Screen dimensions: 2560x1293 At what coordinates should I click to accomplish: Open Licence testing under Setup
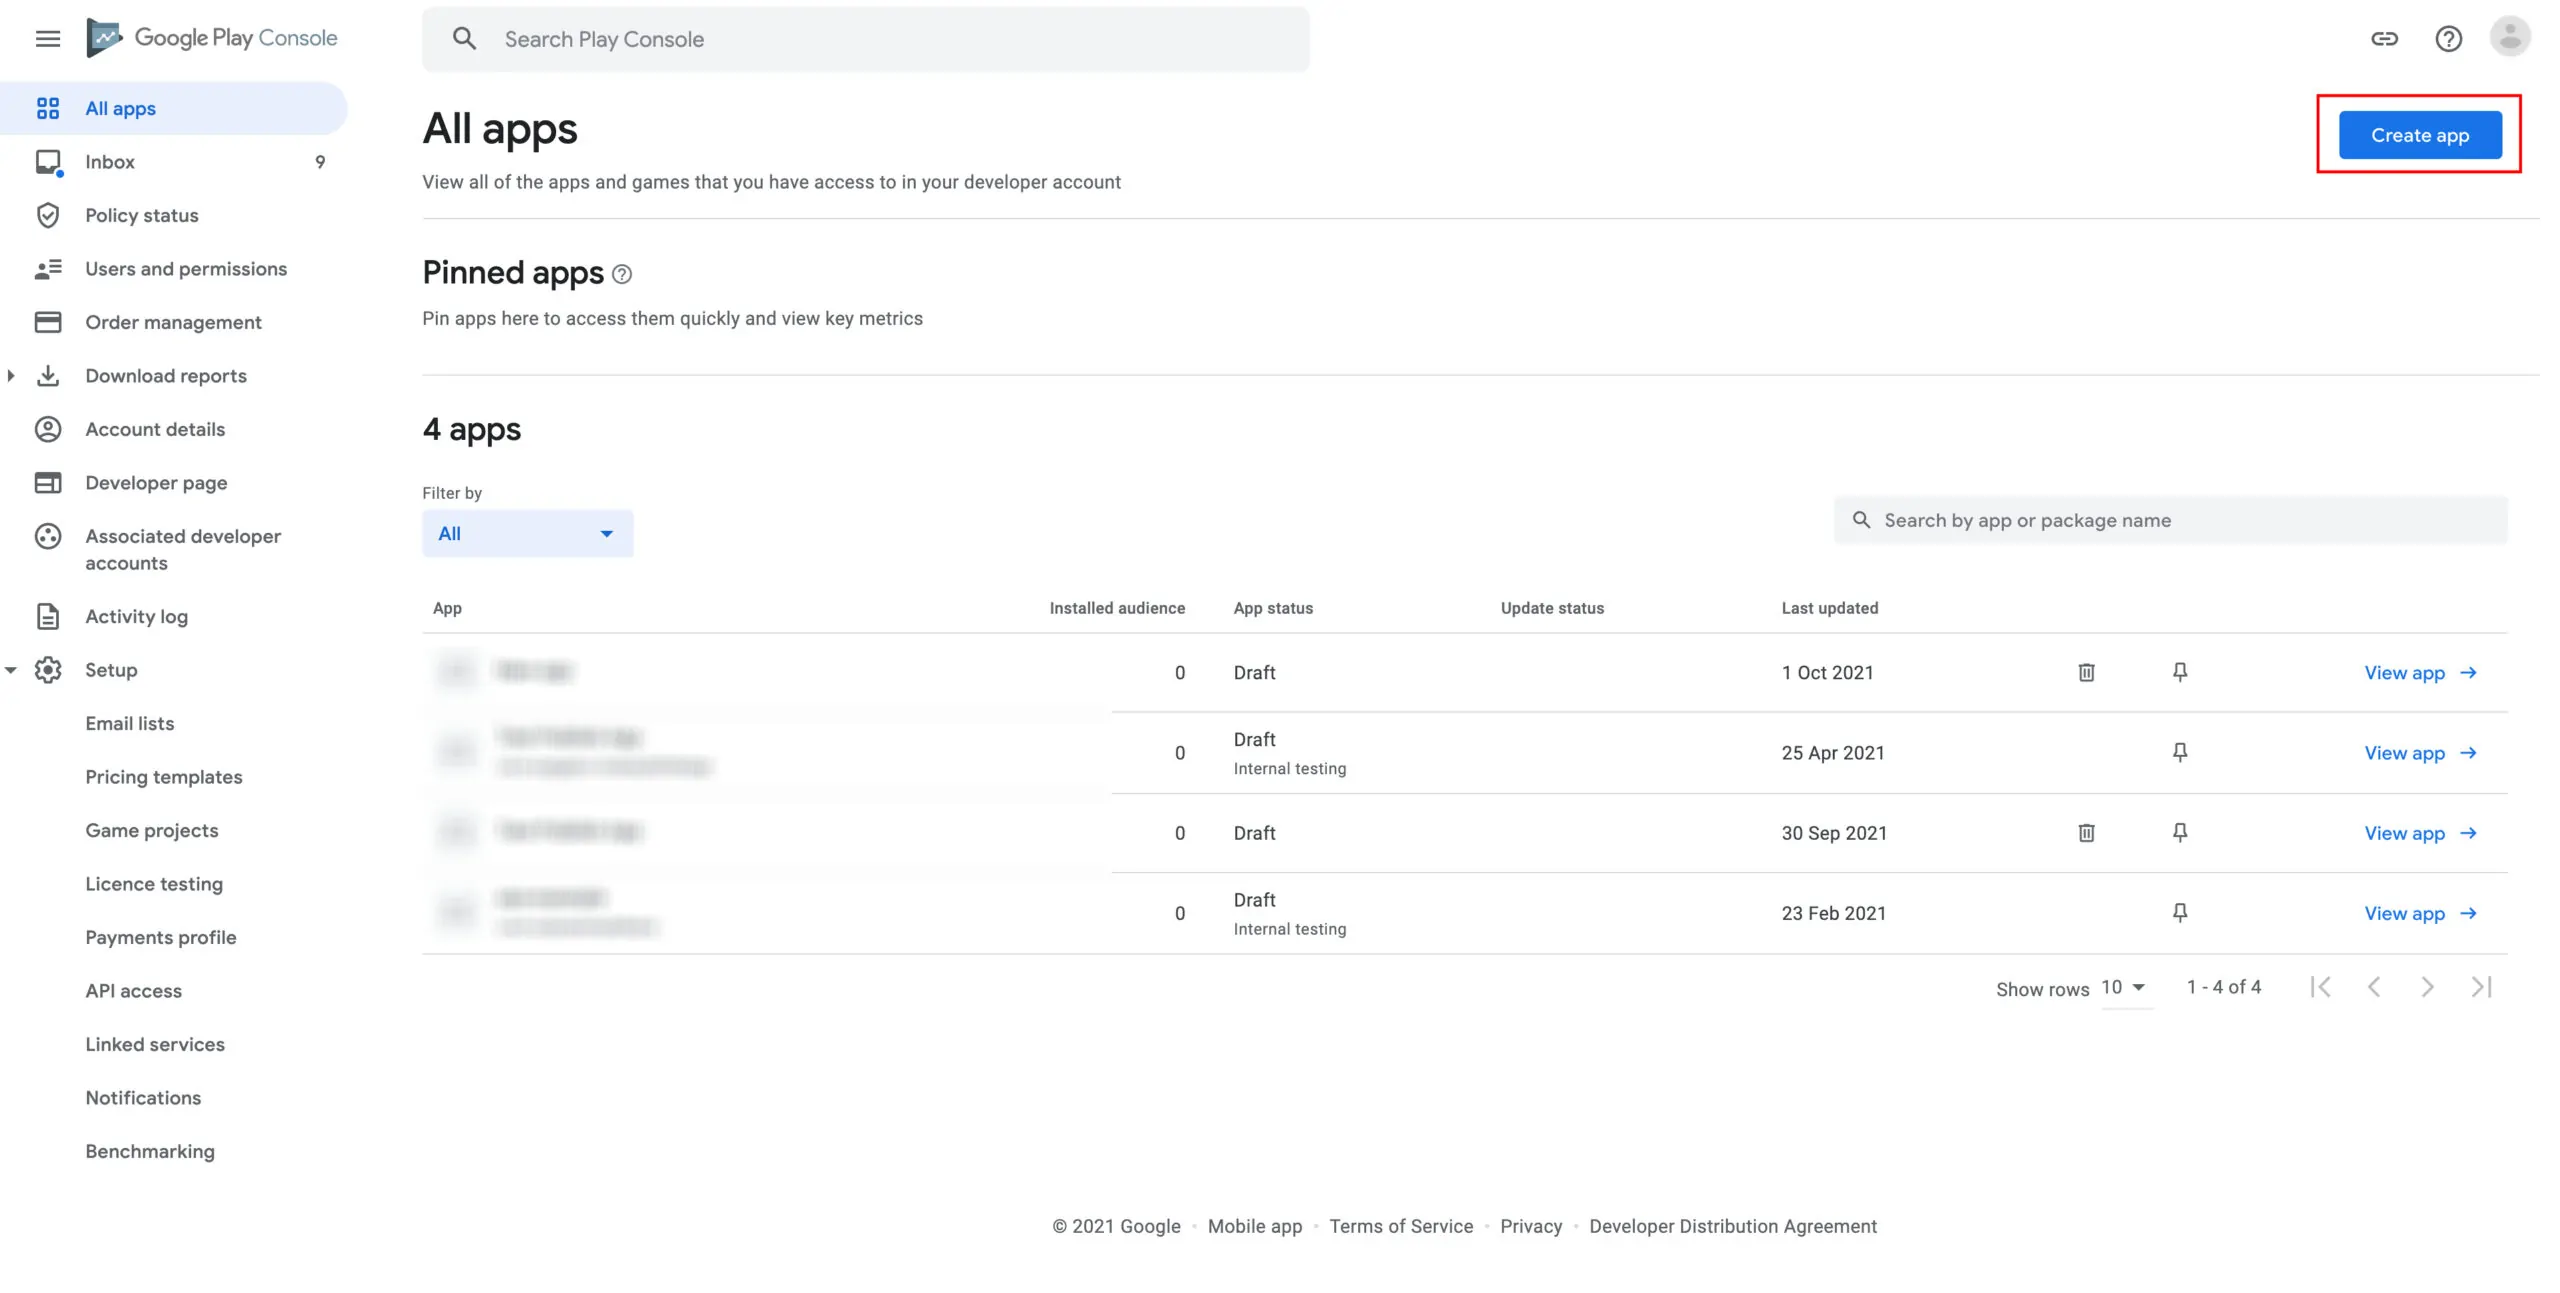click(x=154, y=884)
